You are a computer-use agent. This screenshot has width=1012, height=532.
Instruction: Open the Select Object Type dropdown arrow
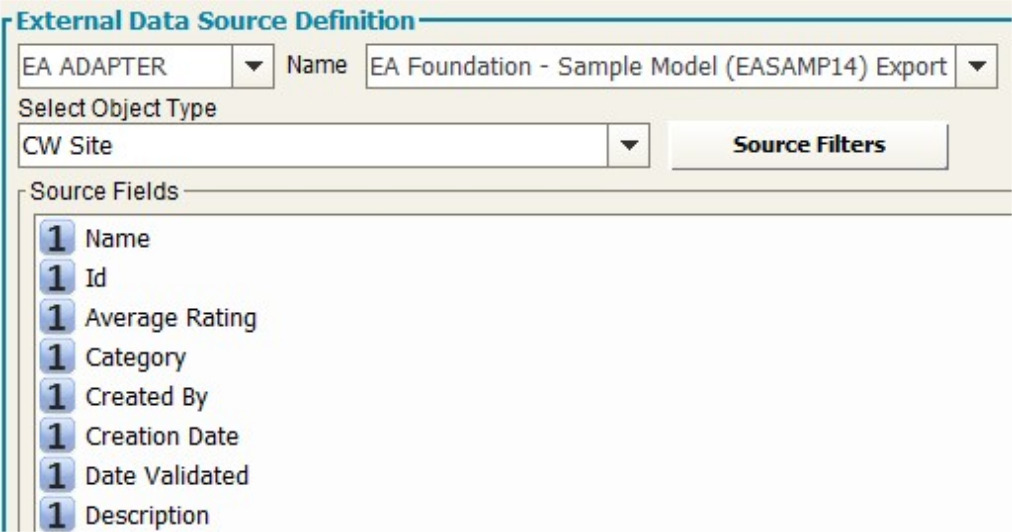(629, 146)
